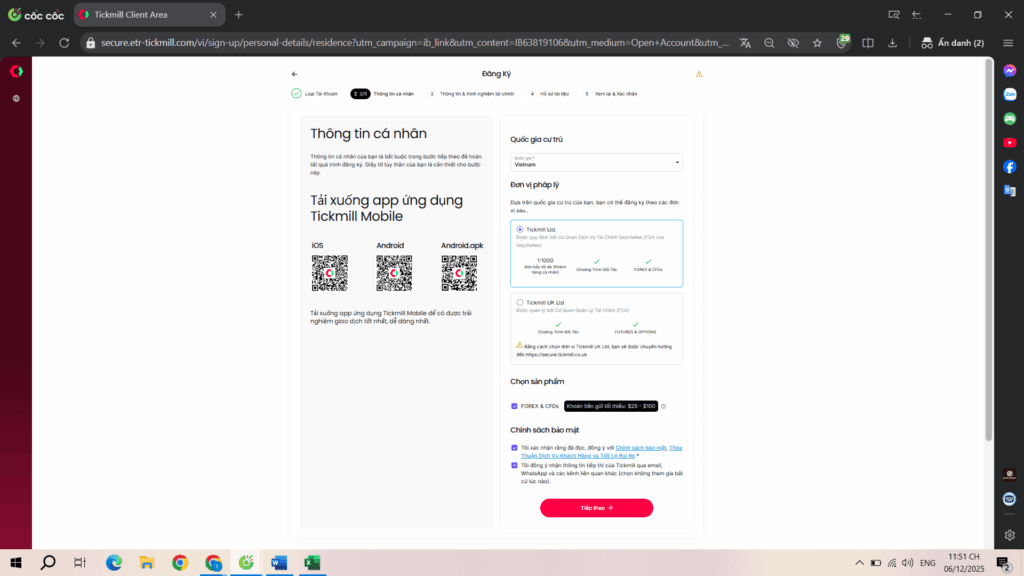Viewport: 1024px width, 576px height.
Task: Select the Tickmill Client Area tab
Action: pos(150,14)
